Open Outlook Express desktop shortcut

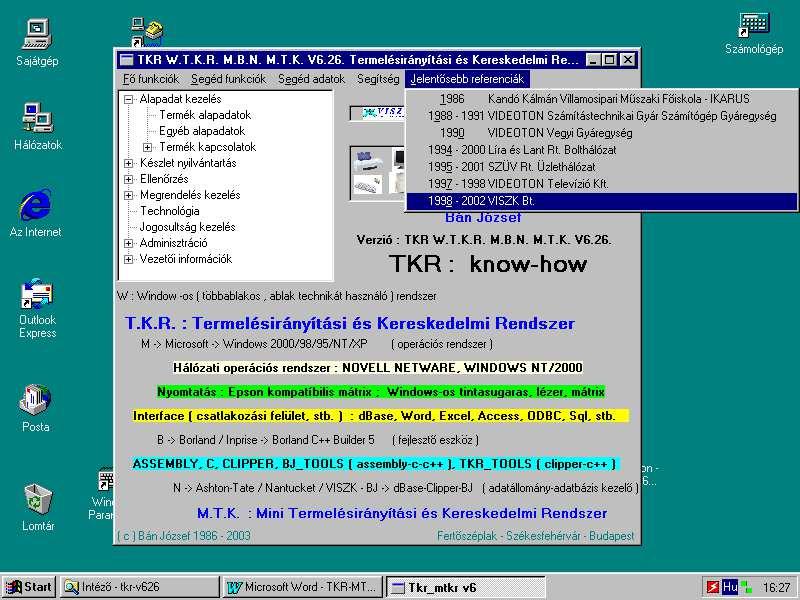coord(37,308)
